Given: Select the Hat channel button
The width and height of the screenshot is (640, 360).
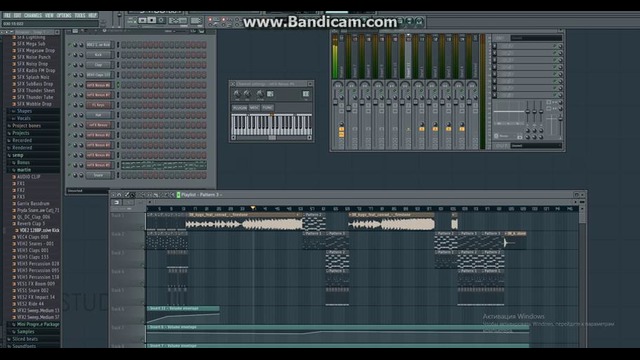Looking at the screenshot, I should [98, 115].
